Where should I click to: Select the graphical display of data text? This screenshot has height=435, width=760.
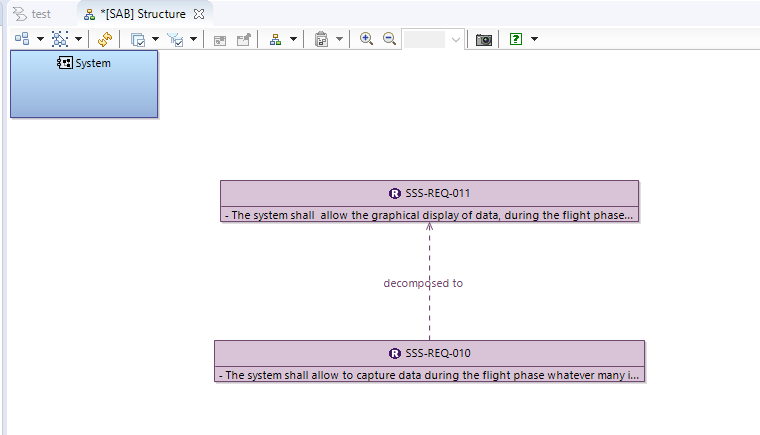pos(429,215)
